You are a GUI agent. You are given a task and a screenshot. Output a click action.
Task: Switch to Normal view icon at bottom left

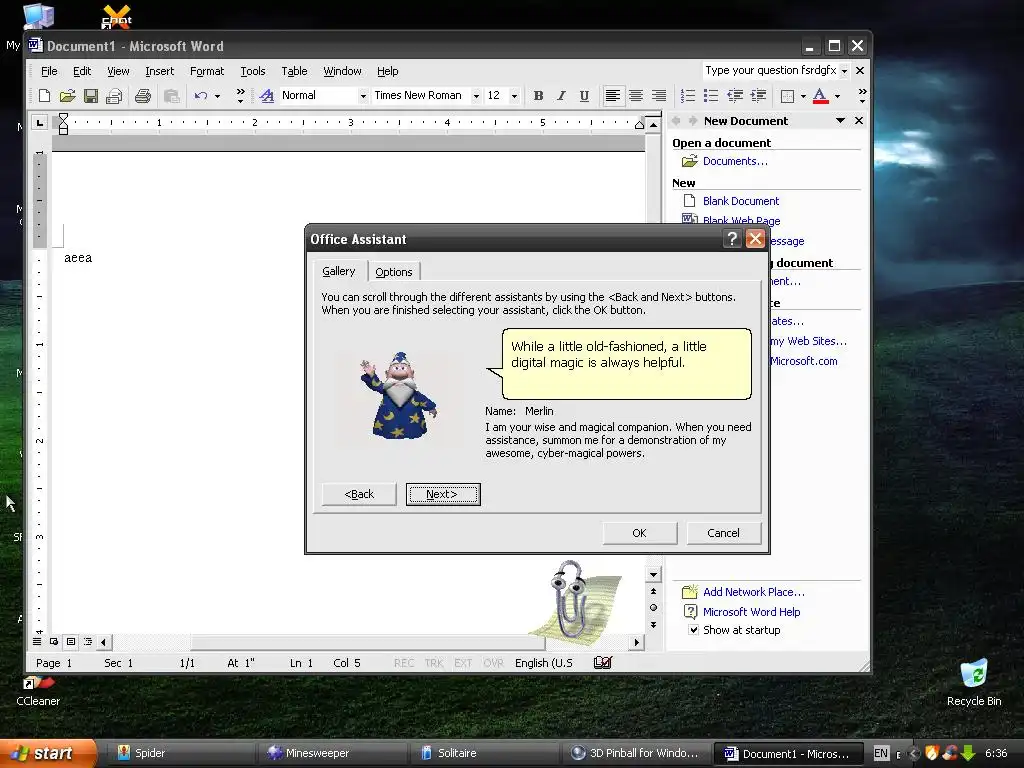(37, 642)
